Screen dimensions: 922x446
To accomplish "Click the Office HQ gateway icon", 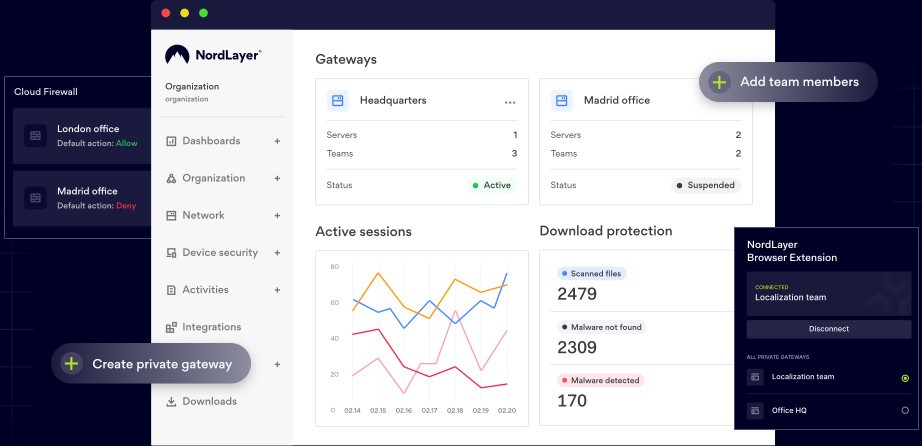I will [756, 410].
